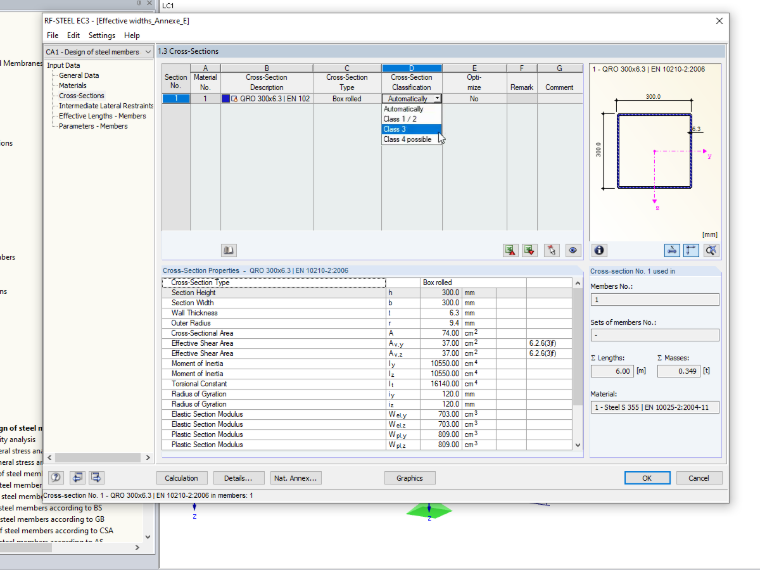Click the Material No. 1 cell
760x570 pixels.
click(x=205, y=98)
